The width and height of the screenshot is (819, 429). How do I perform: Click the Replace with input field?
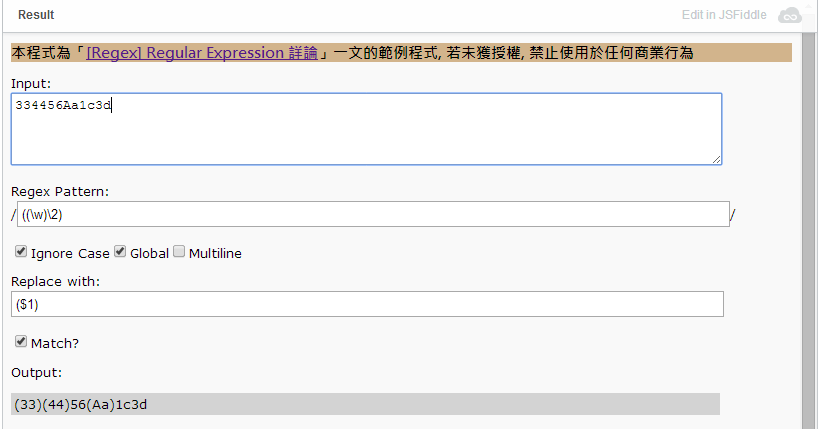click(367, 304)
